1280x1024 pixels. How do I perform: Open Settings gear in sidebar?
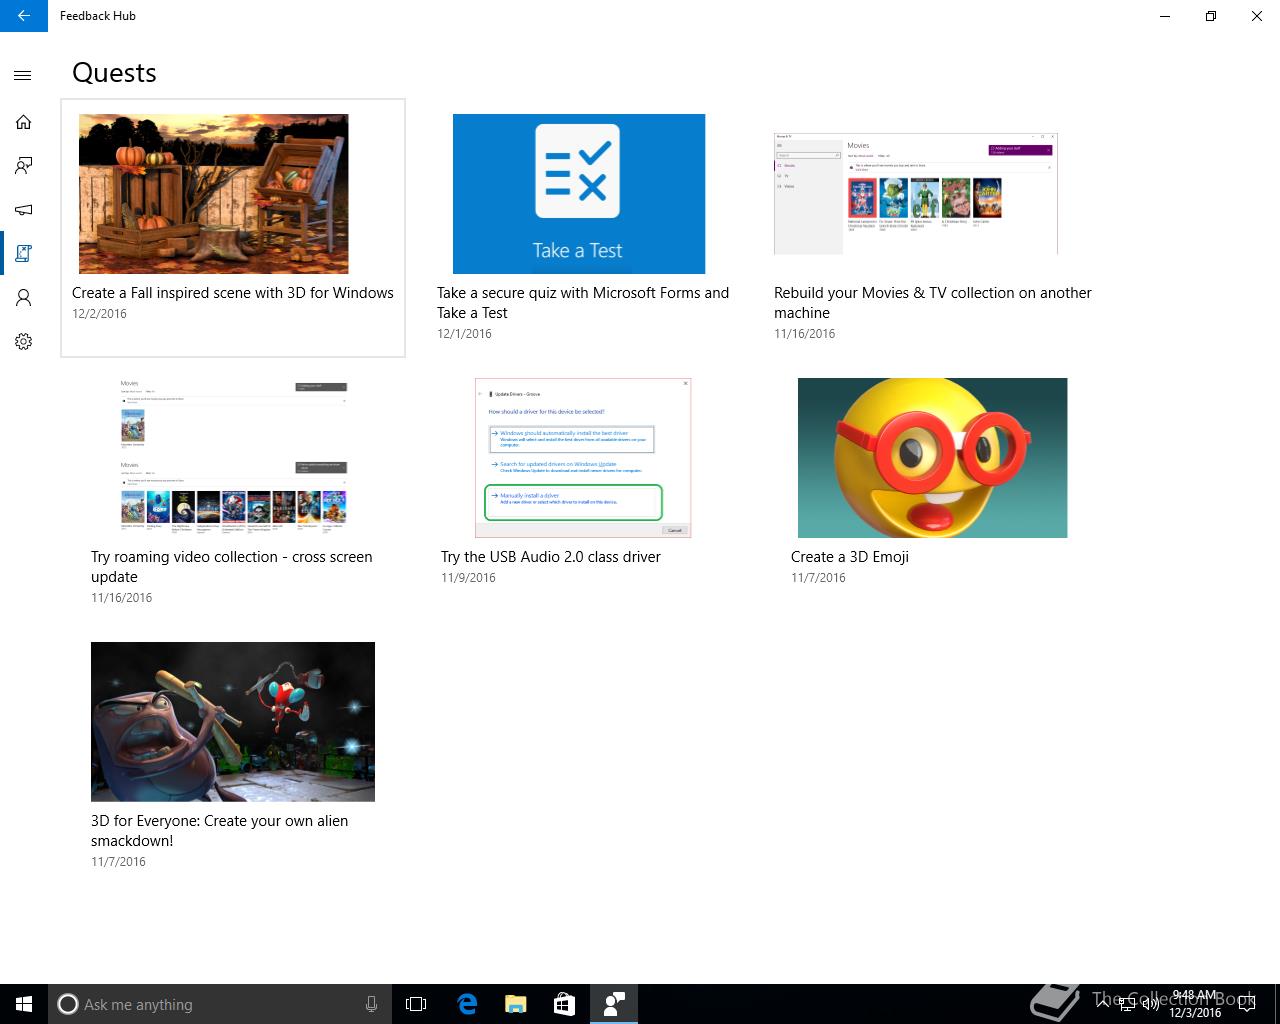pos(23,342)
